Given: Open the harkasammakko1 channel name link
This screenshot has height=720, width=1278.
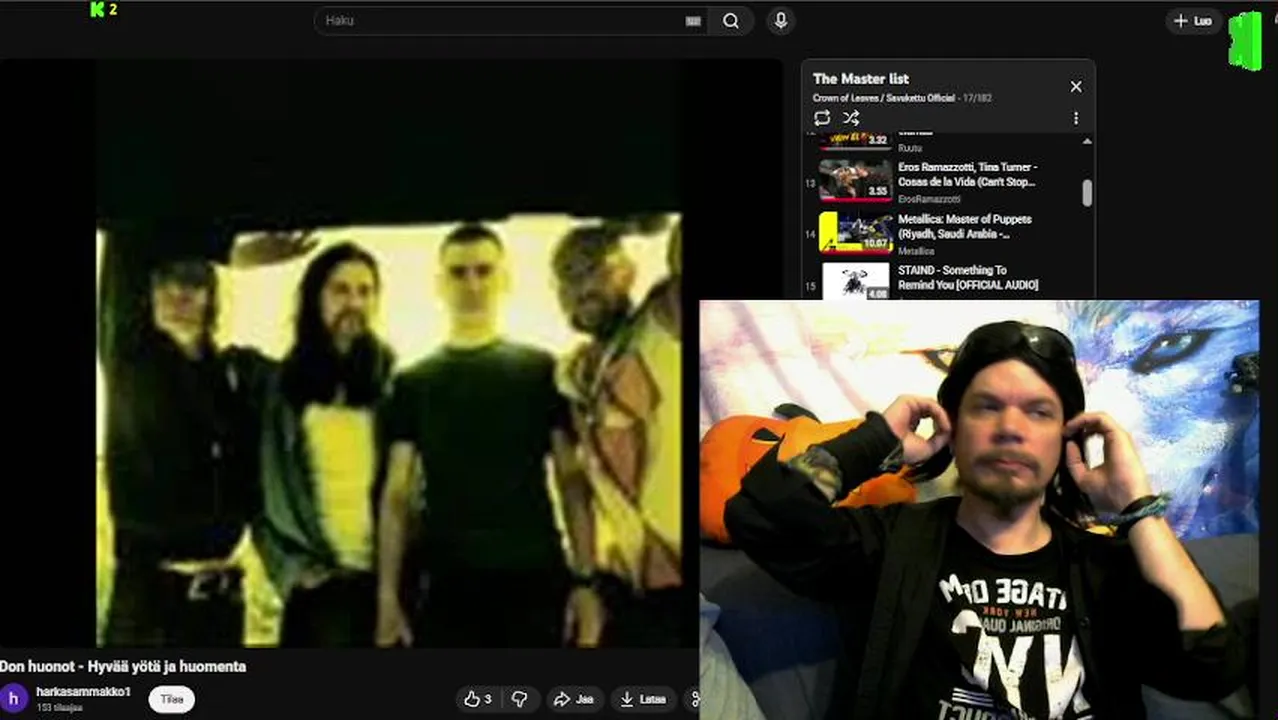Looking at the screenshot, I should [84, 692].
